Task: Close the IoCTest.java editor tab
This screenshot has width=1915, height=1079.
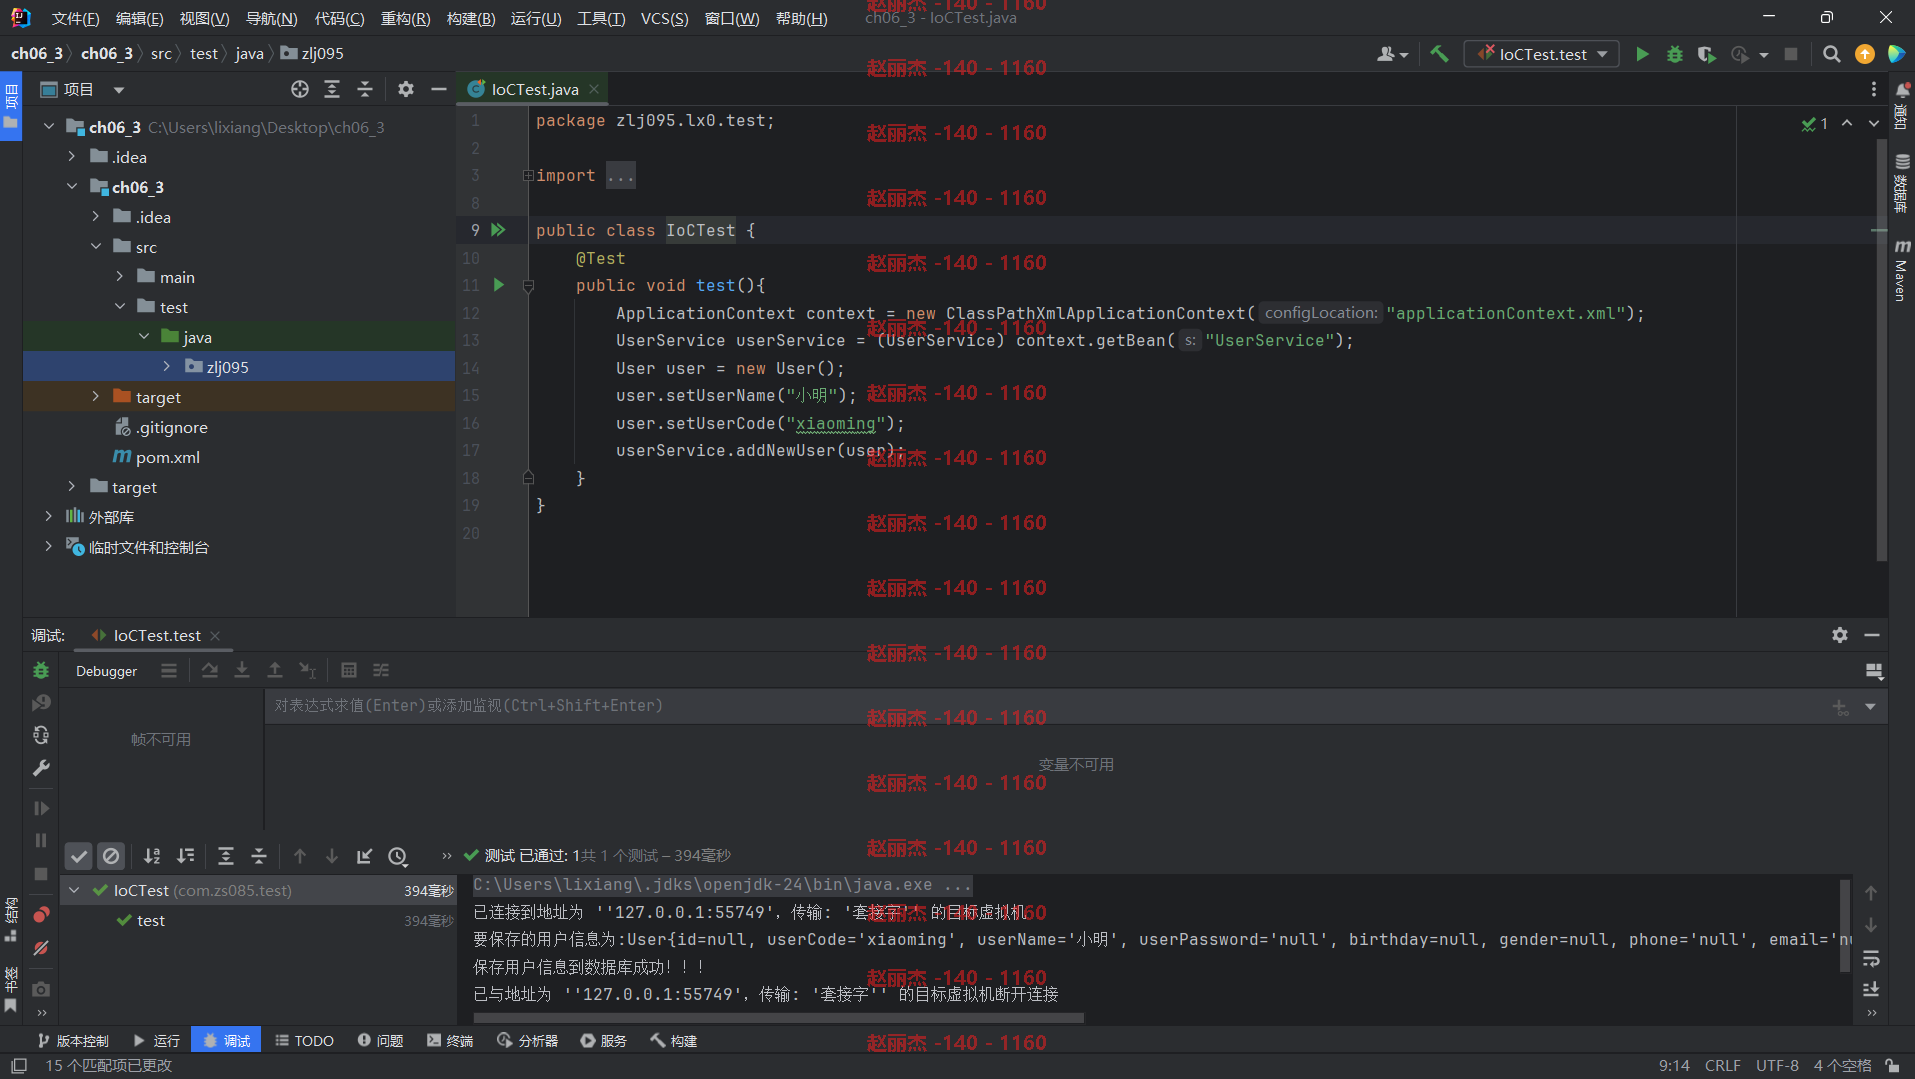Action: [594, 89]
